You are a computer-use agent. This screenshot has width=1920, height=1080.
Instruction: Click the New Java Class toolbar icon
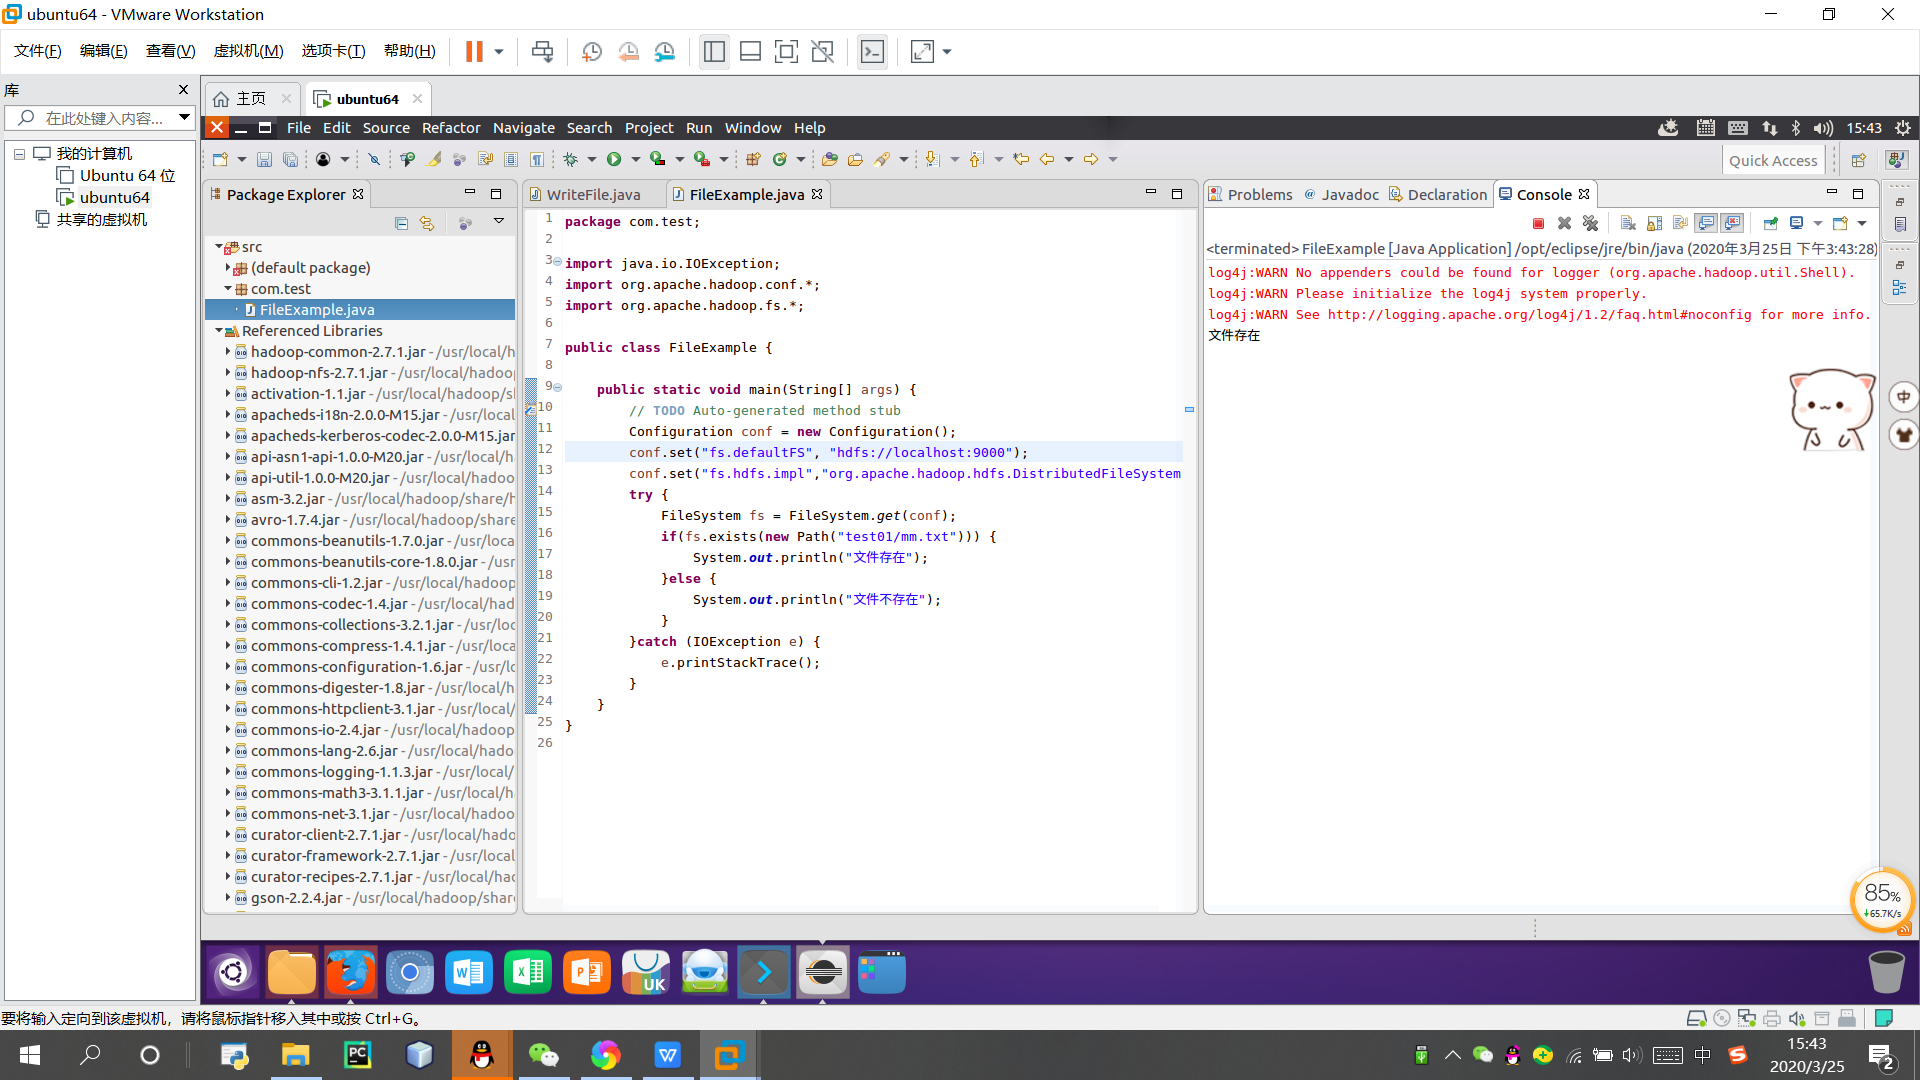point(779,159)
